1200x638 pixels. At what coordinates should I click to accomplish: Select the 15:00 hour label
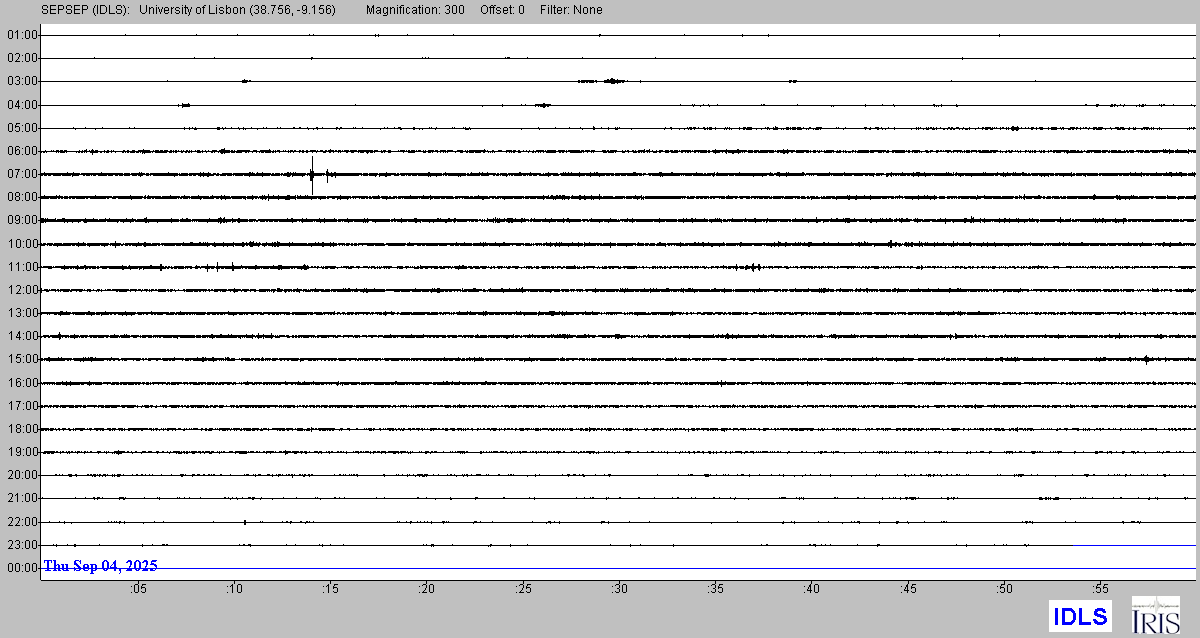click(x=21, y=359)
